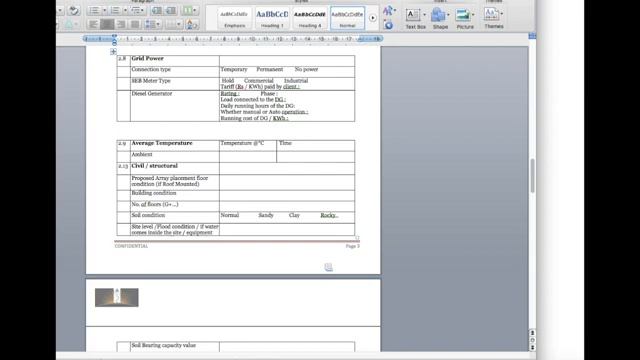Apply a bulleted list
The height and width of the screenshot is (360, 640).
point(94,10)
